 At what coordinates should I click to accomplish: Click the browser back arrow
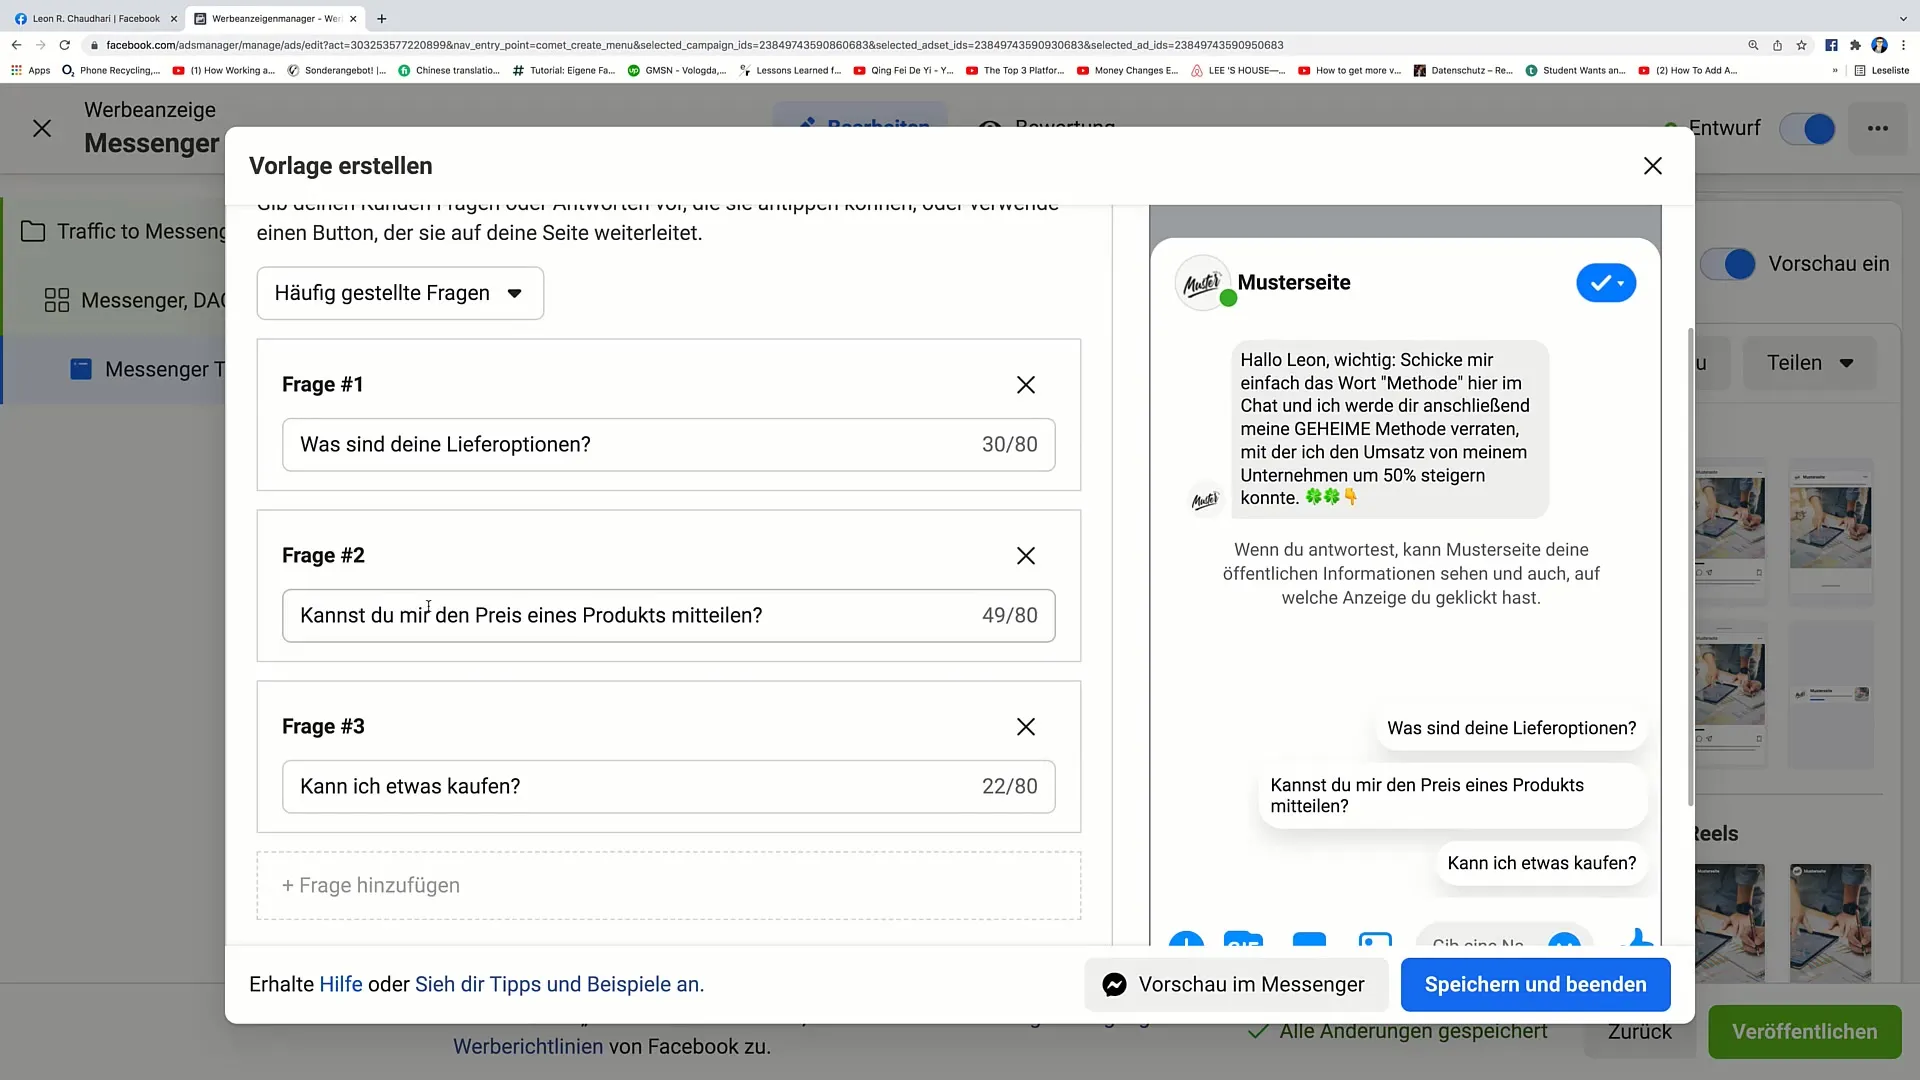pyautogui.click(x=16, y=45)
